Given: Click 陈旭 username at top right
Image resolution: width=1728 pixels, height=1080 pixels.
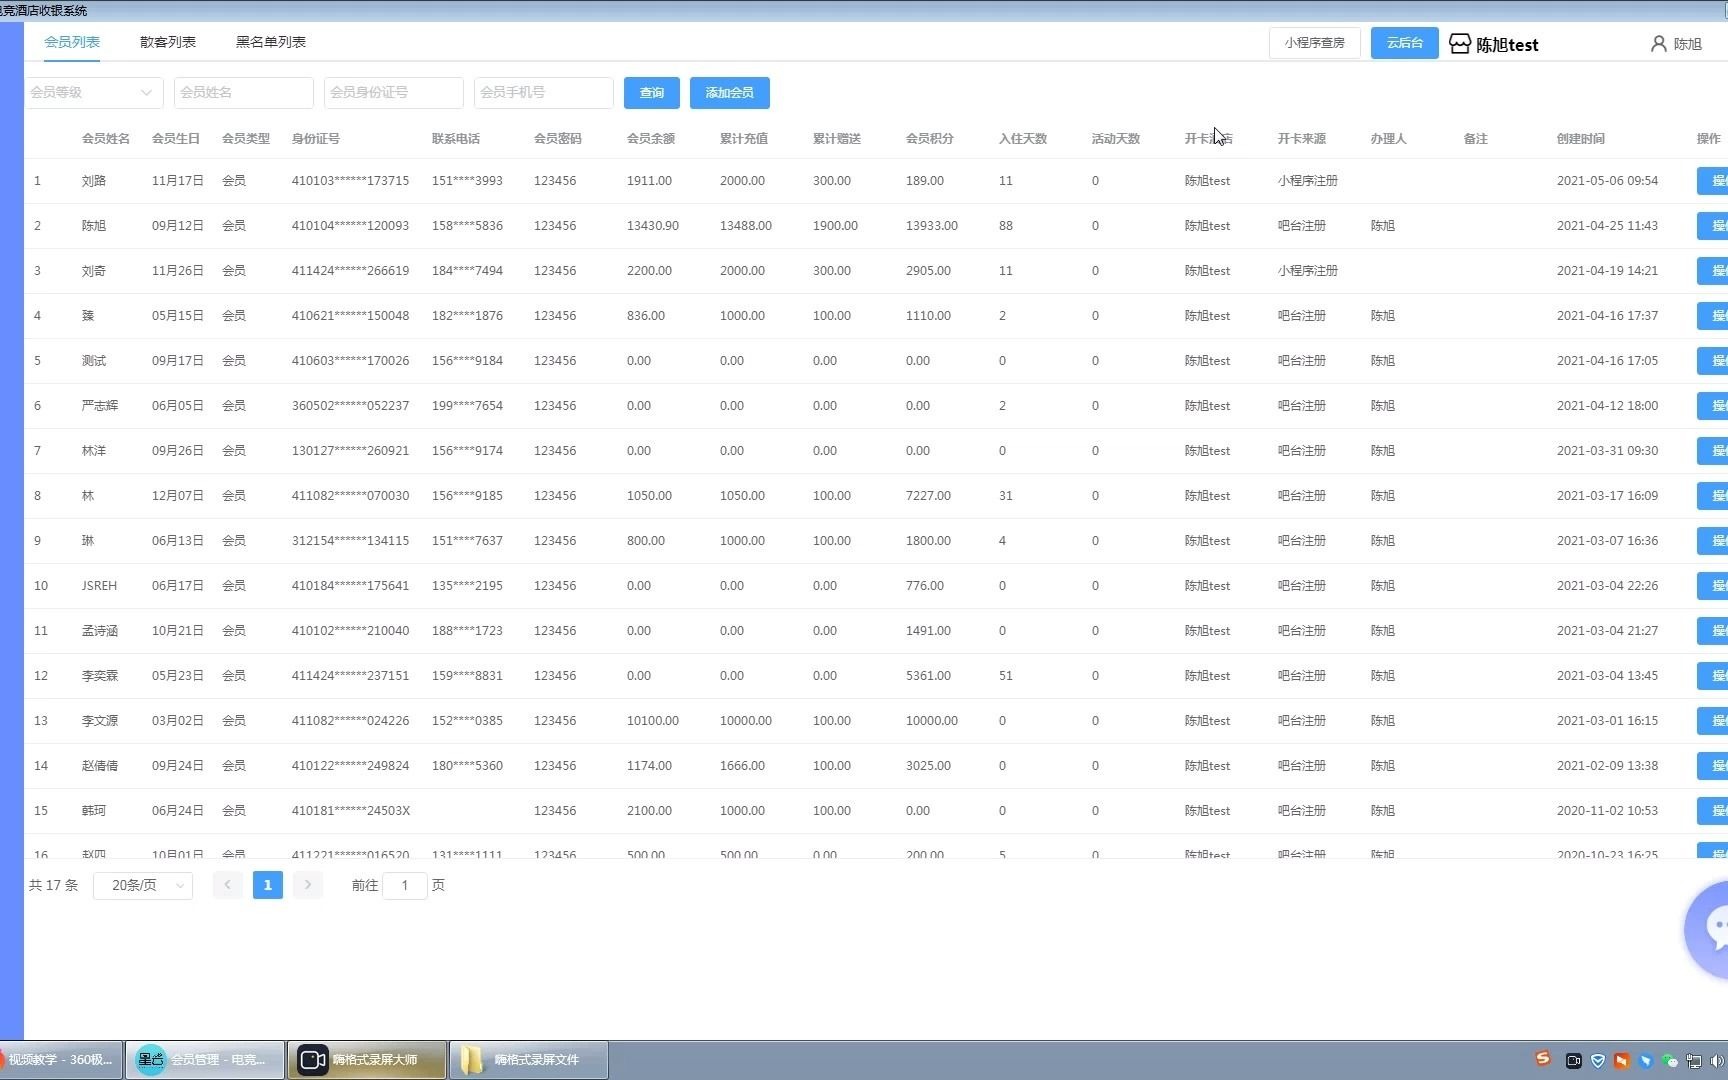Looking at the screenshot, I should pos(1688,44).
